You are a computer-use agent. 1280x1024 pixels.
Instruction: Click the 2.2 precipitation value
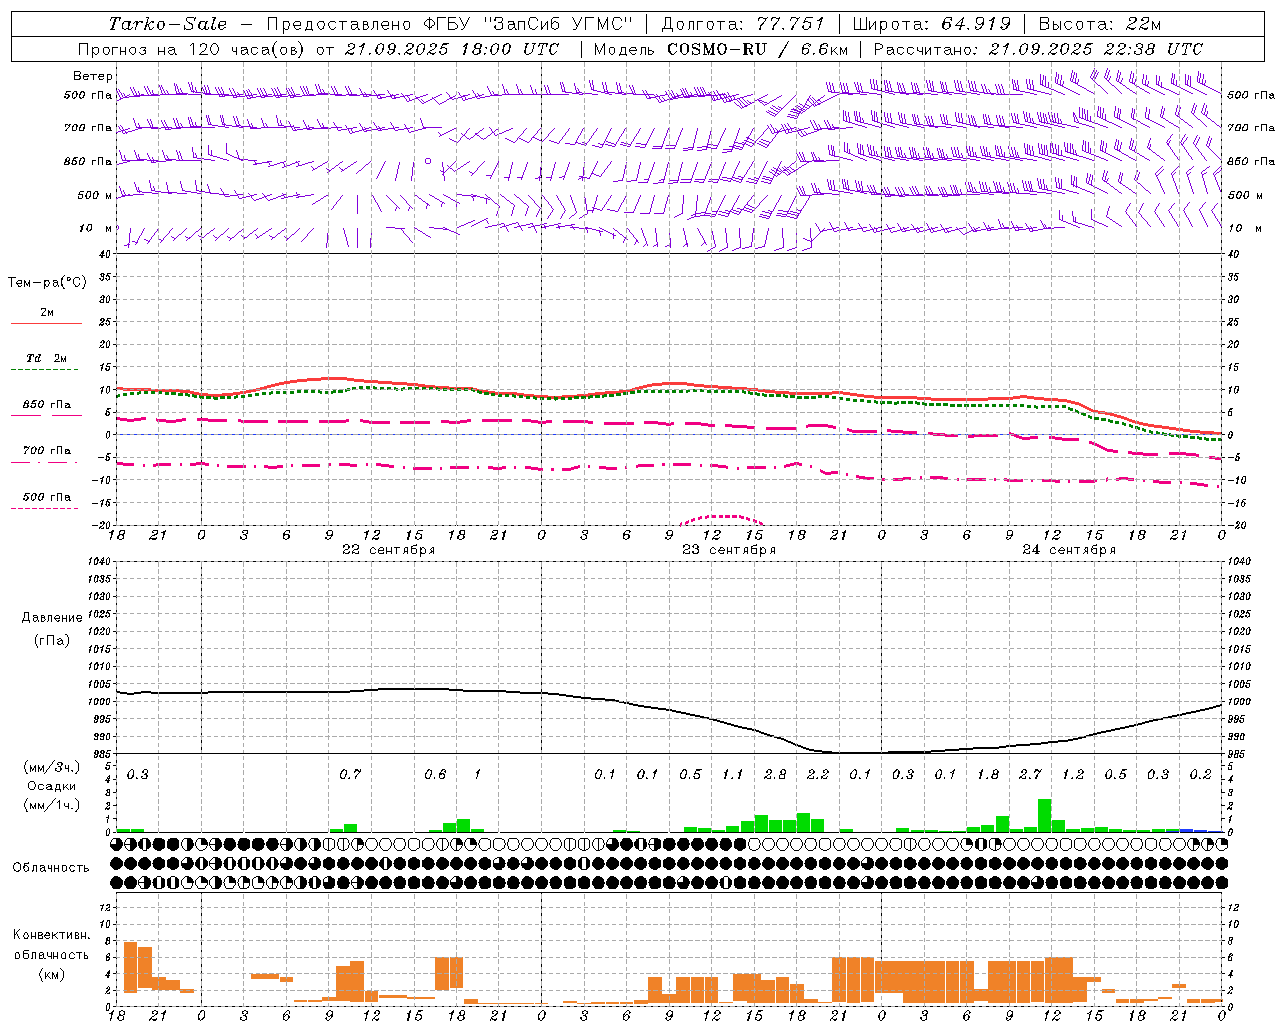[x=818, y=775]
